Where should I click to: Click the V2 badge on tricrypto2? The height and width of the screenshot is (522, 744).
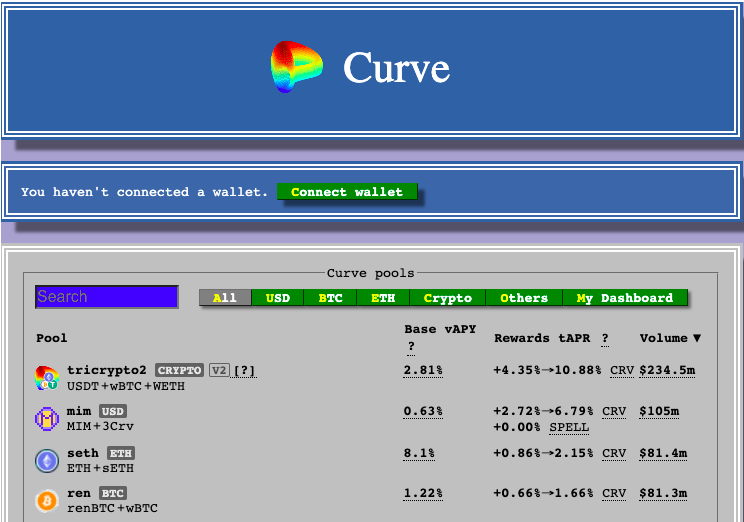(219, 370)
